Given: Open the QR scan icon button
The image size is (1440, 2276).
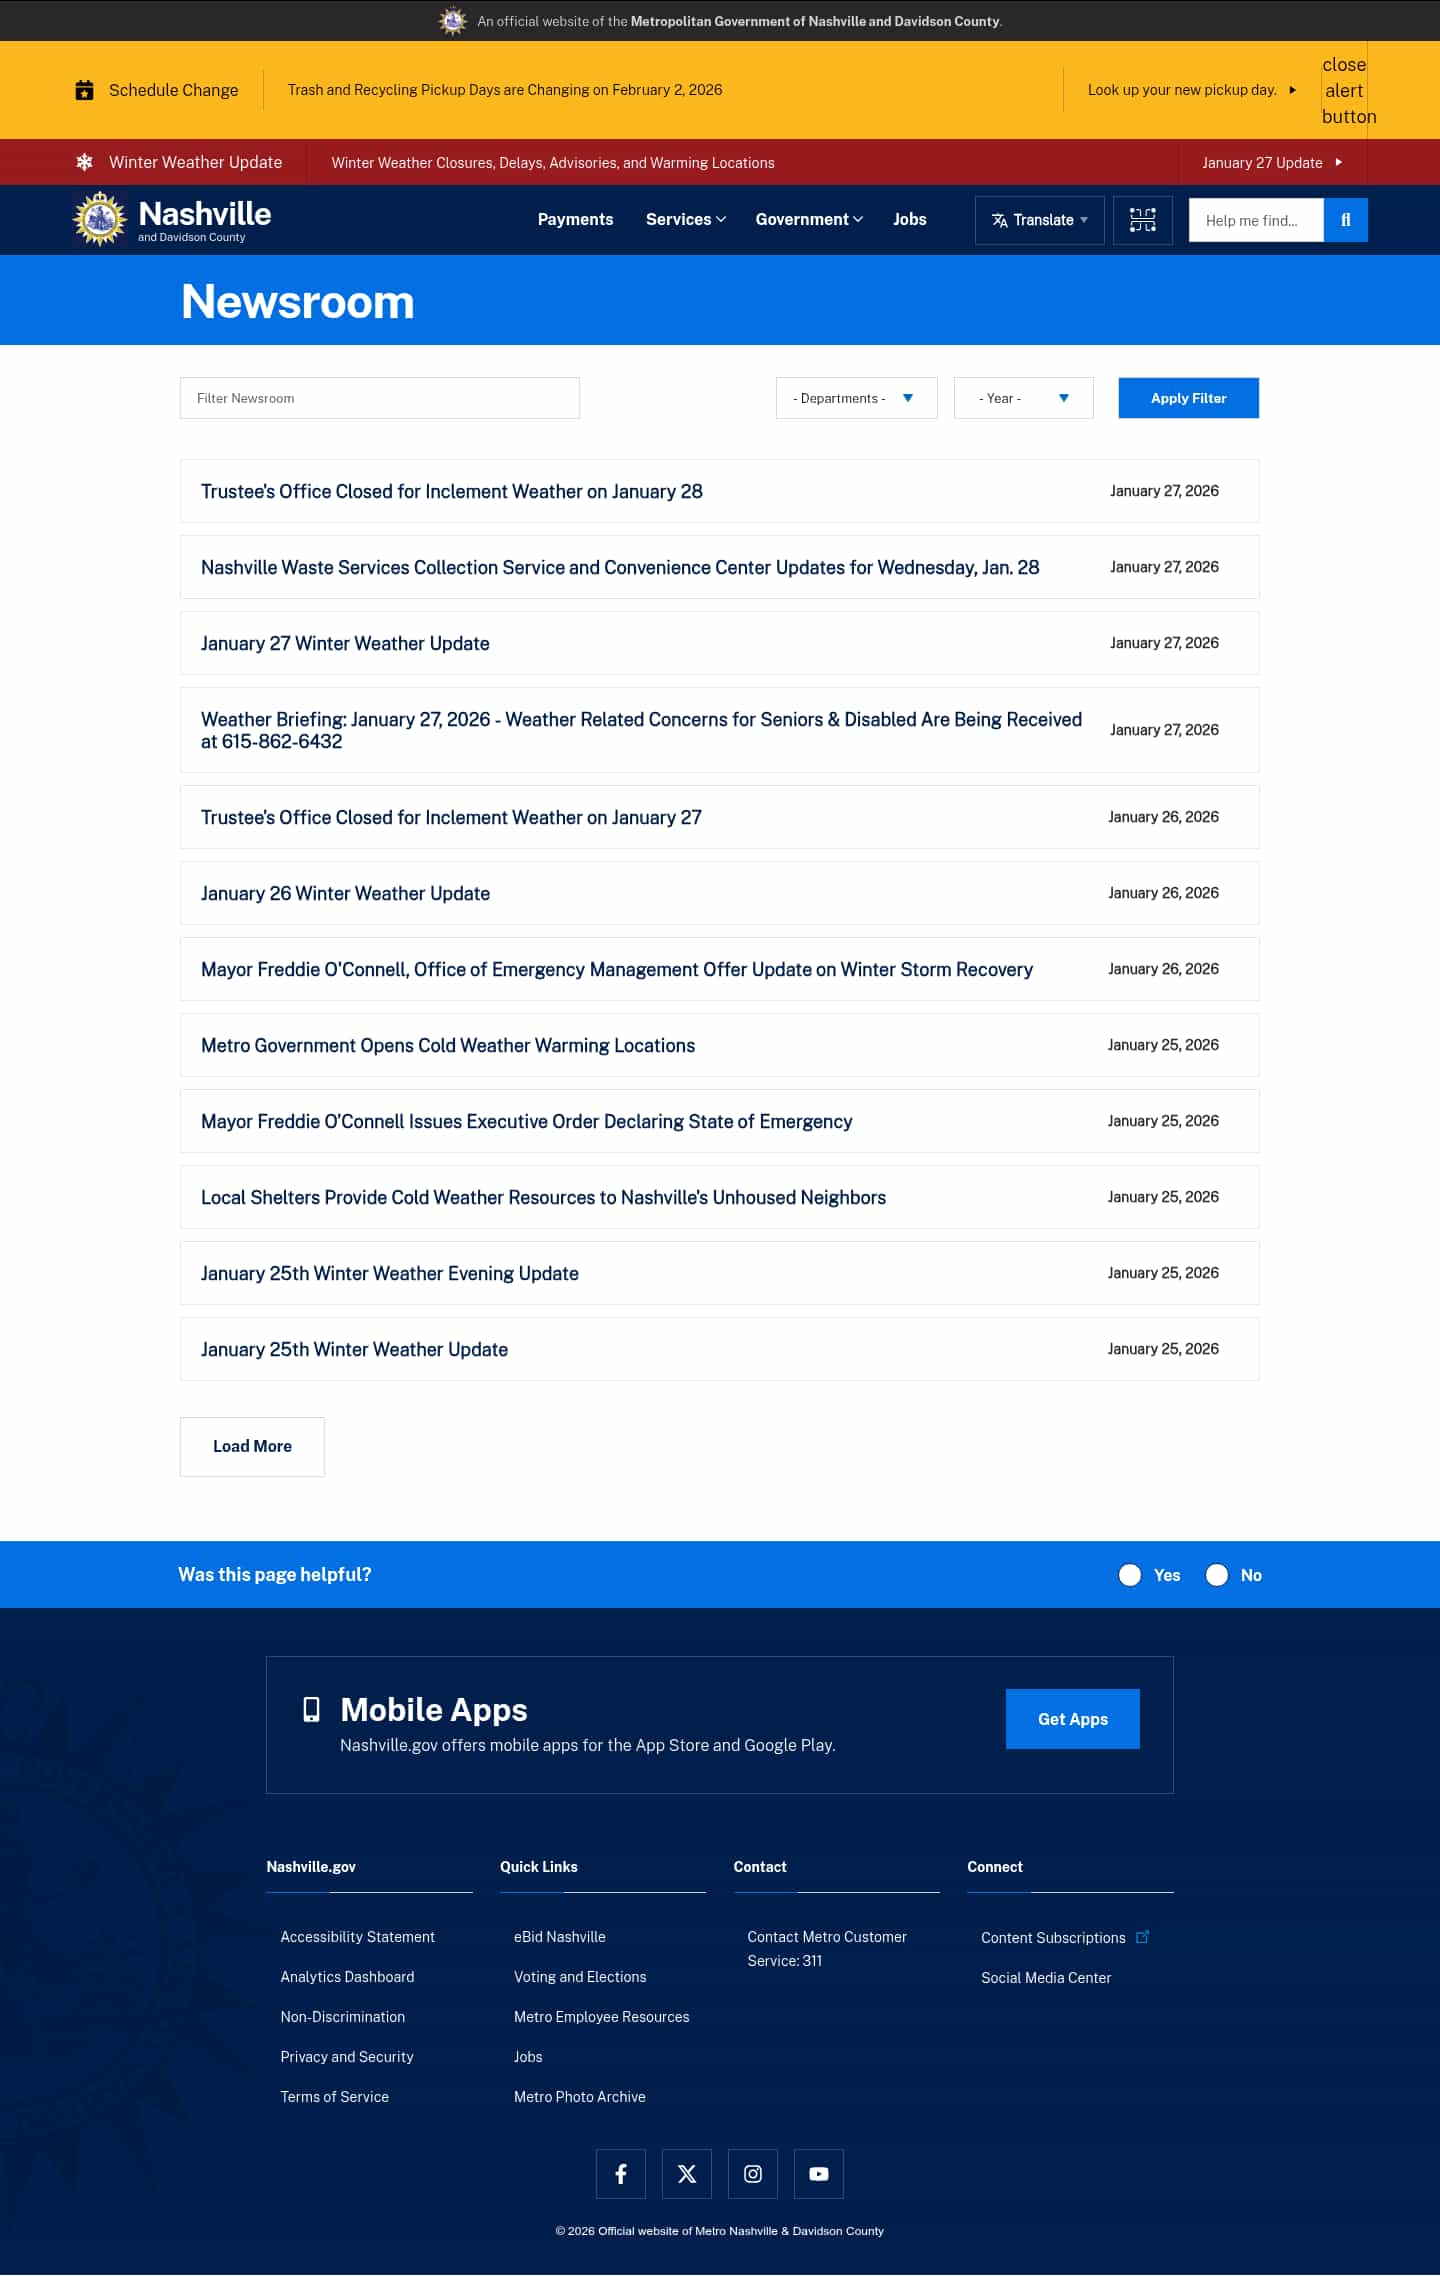Looking at the screenshot, I should [x=1143, y=220].
